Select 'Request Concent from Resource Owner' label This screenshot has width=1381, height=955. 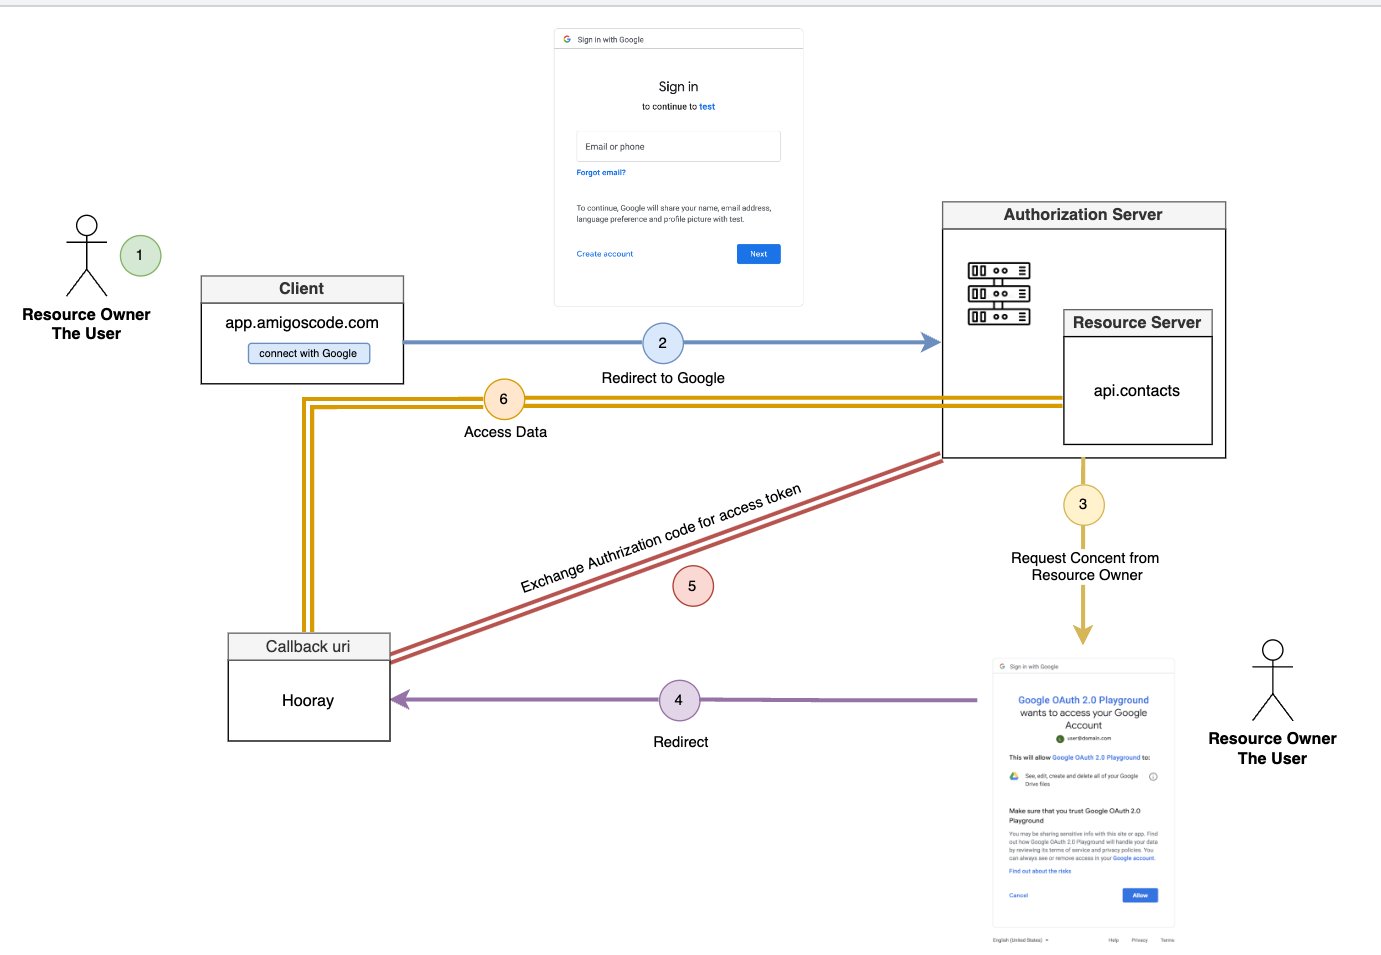coord(1085,566)
